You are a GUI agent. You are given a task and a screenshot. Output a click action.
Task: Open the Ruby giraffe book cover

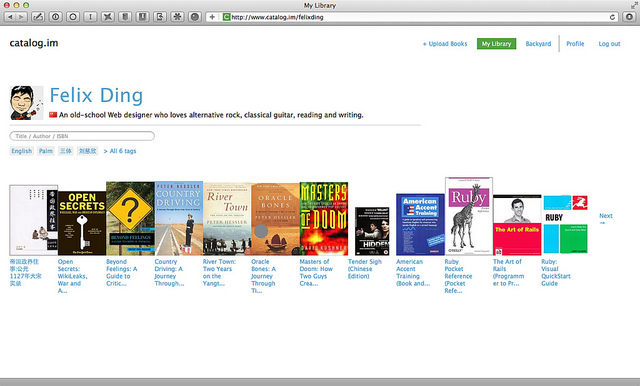[x=469, y=216]
